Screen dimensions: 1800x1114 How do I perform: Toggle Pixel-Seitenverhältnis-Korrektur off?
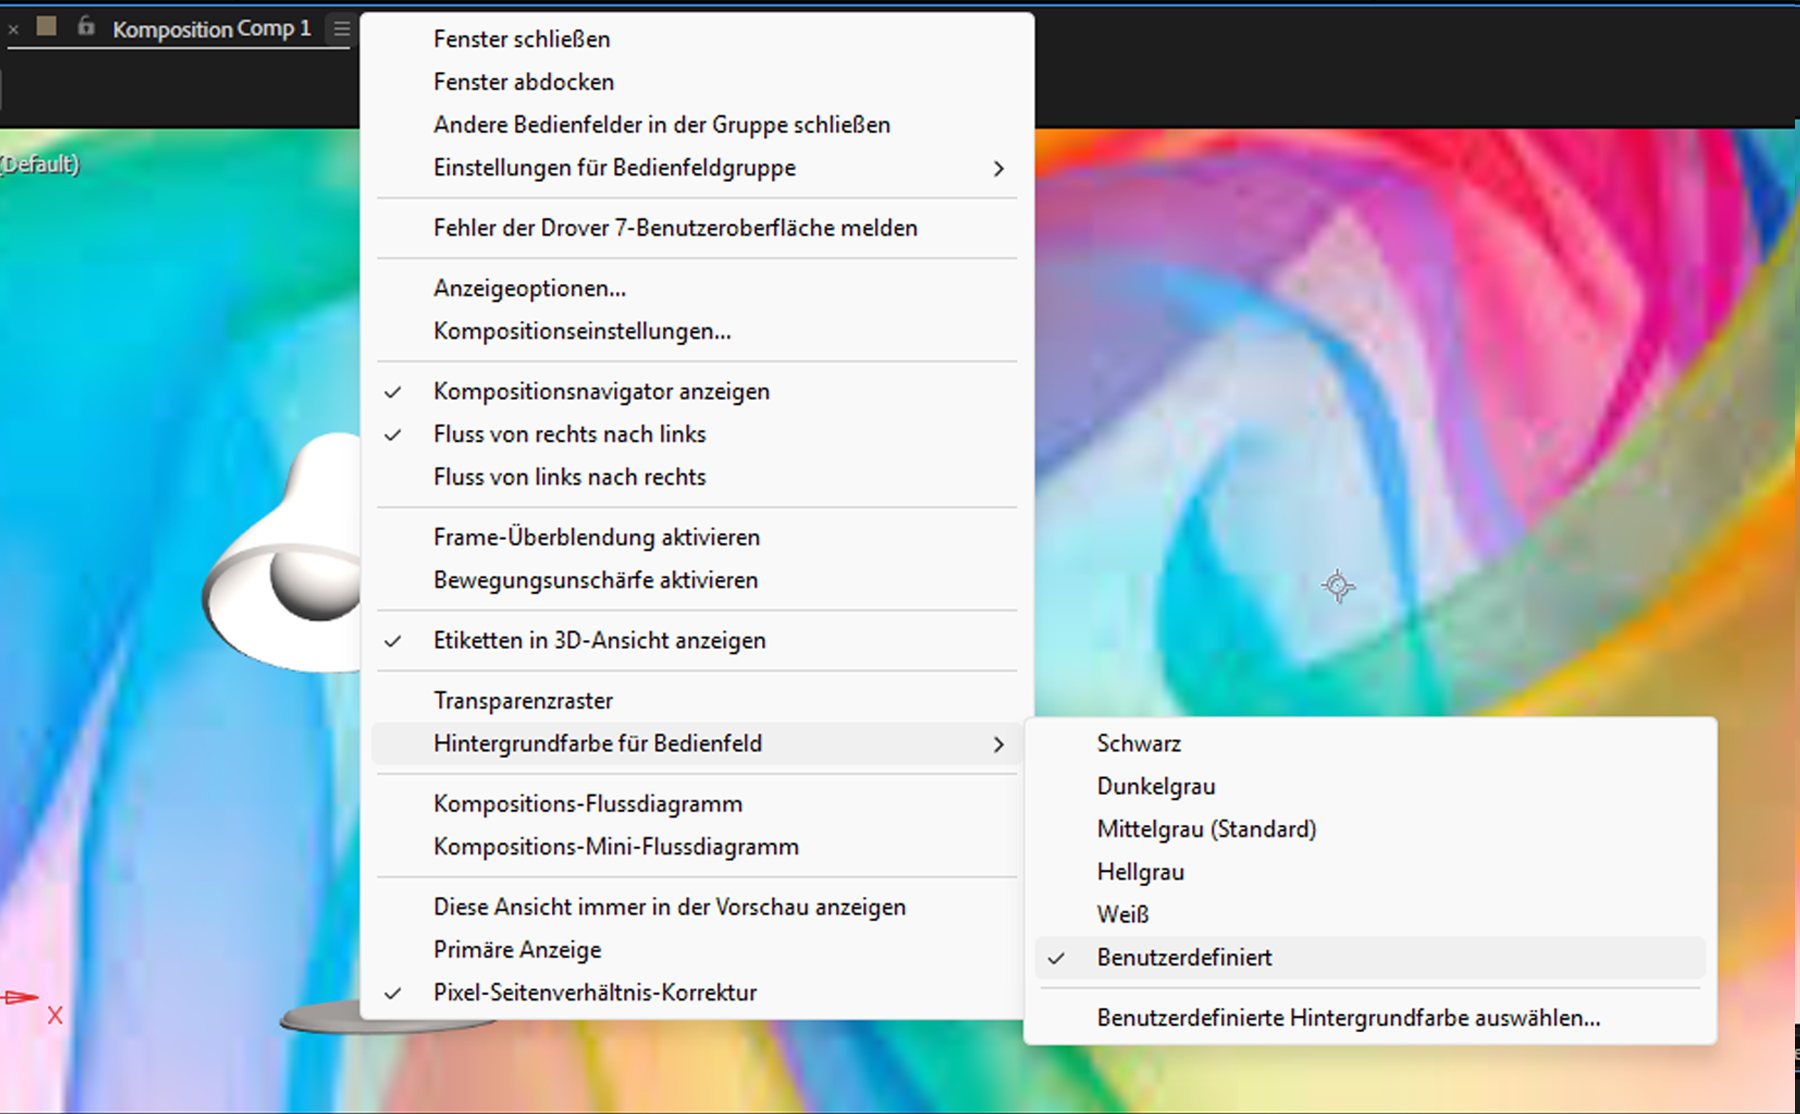(594, 992)
